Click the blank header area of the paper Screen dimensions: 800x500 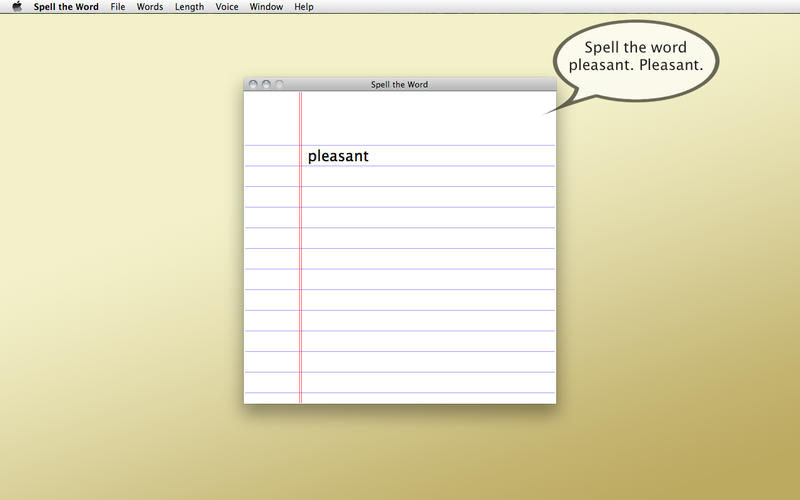pos(428,118)
